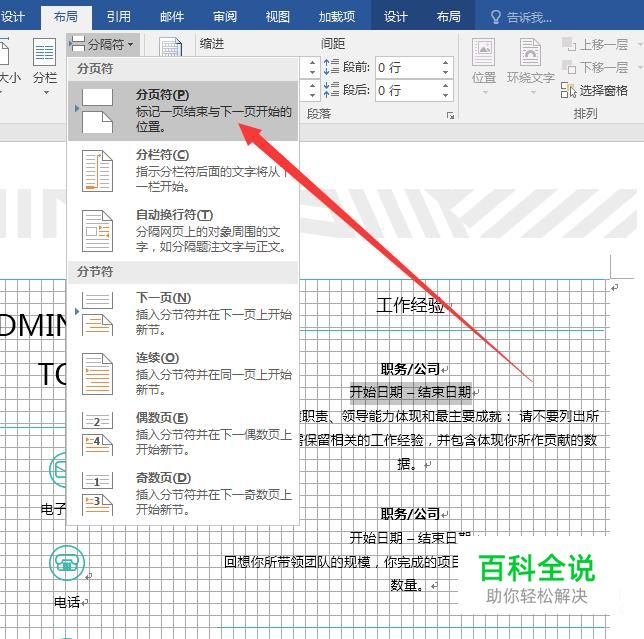Click the page break icon
Screen dimensions: 644x639
[97, 111]
